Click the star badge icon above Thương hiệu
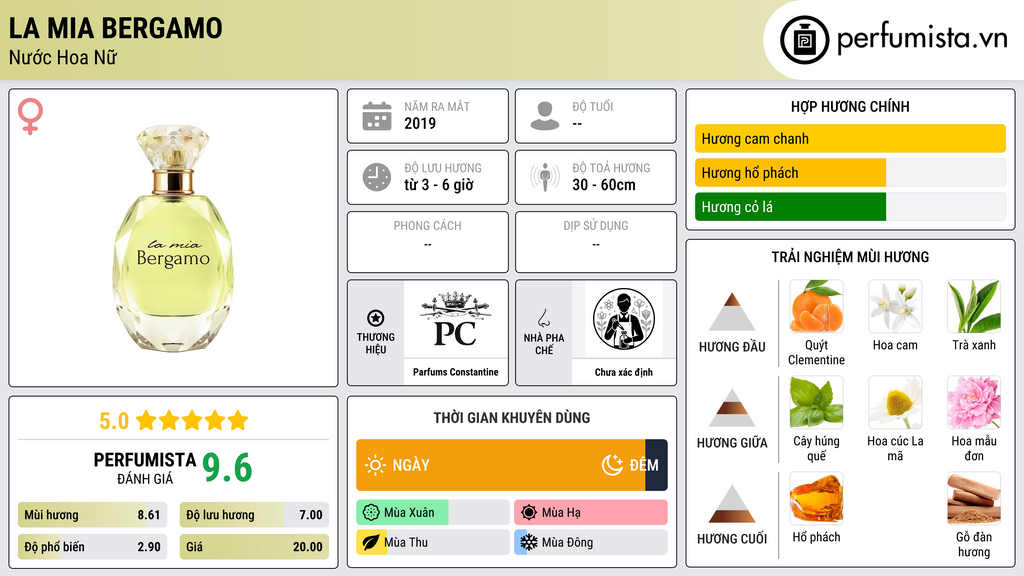This screenshot has width=1024, height=576. [x=376, y=318]
